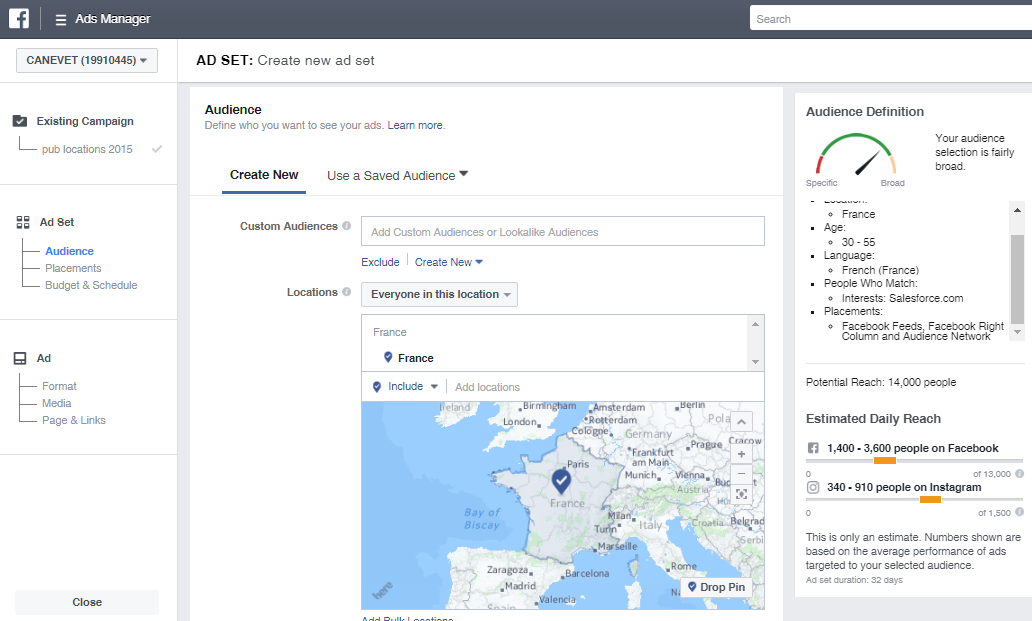Click the info icon beside Locations
Viewport: 1032px width, 621px height.
(346, 291)
